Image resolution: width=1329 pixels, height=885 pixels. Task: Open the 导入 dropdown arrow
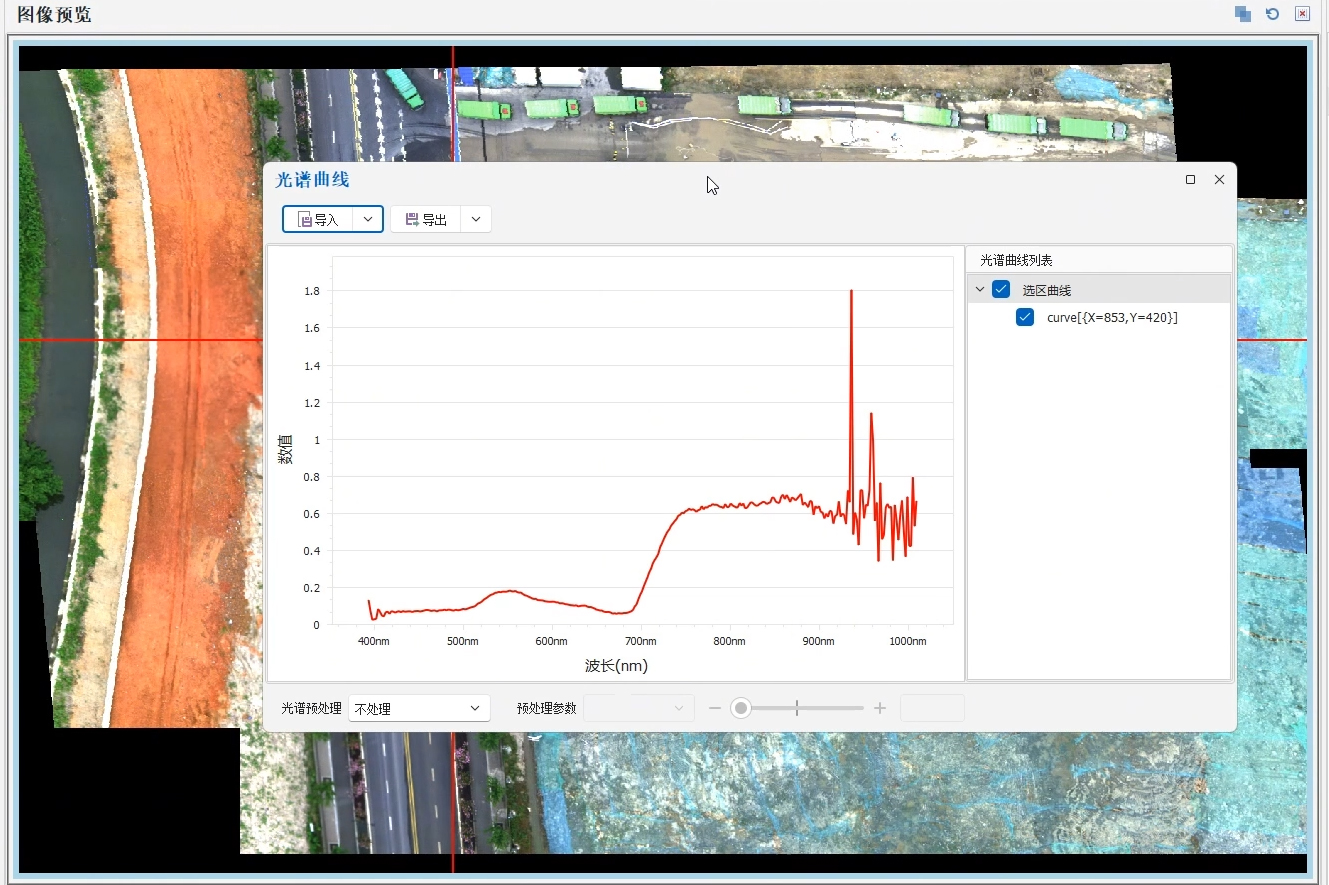click(368, 220)
